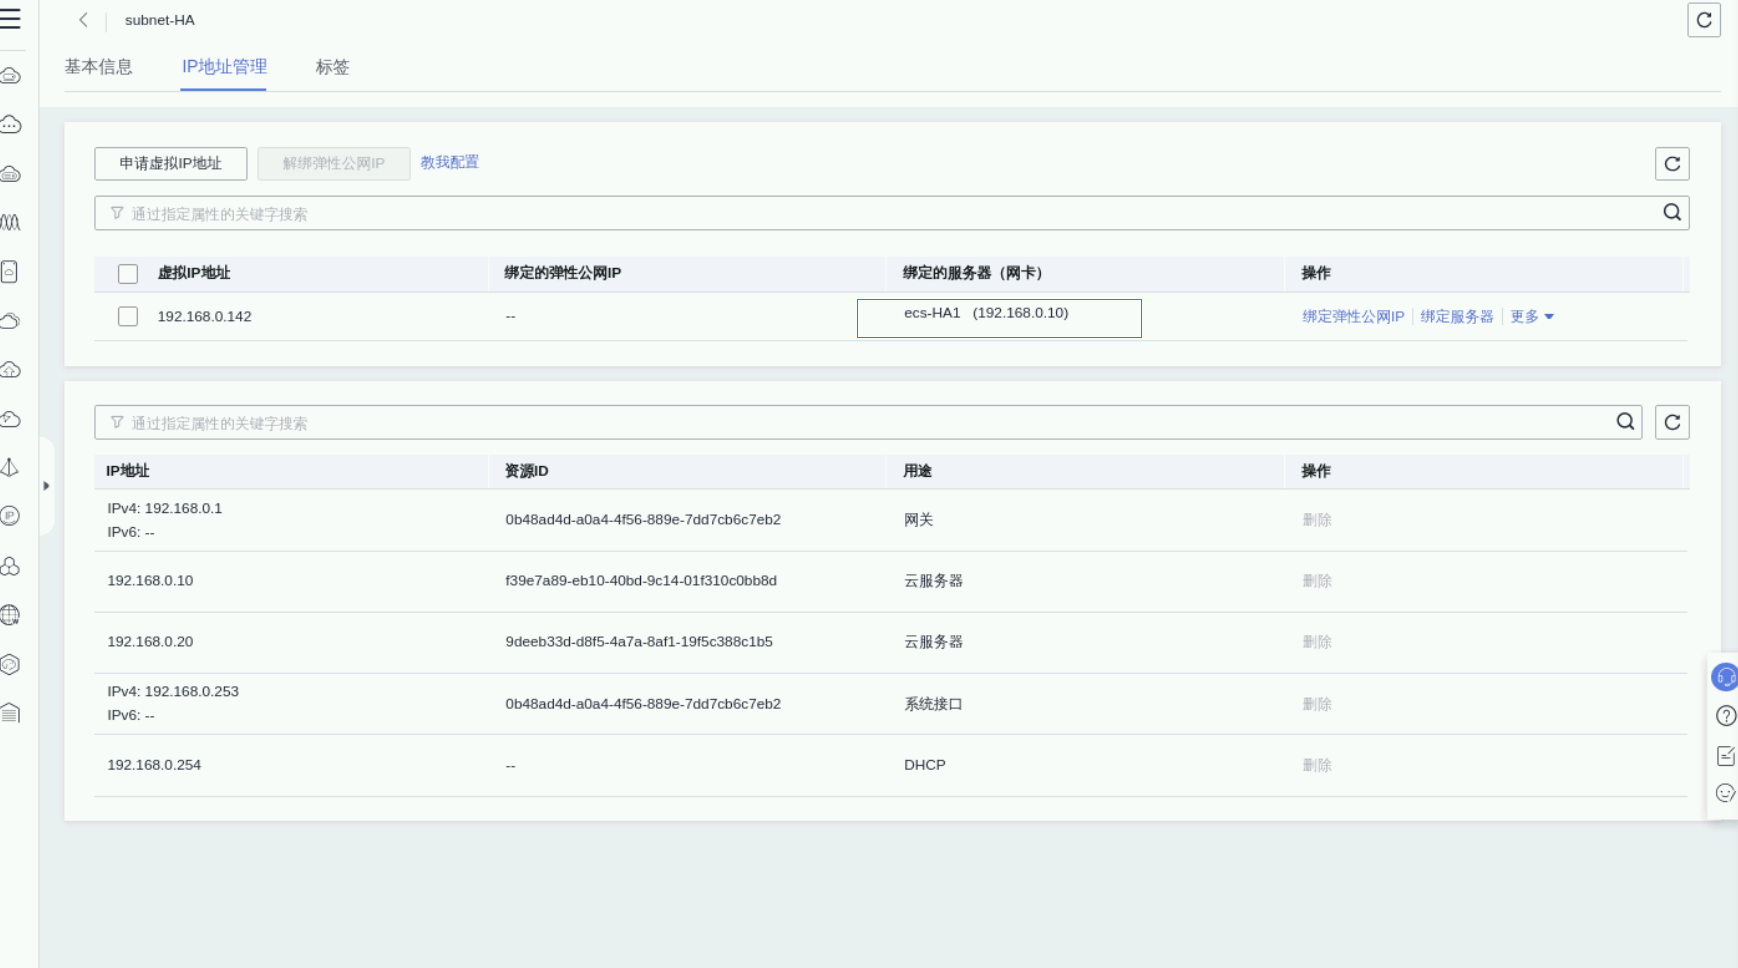Refresh the page with top-right icon
Viewport: 1738px width, 968px height.
1703,20
